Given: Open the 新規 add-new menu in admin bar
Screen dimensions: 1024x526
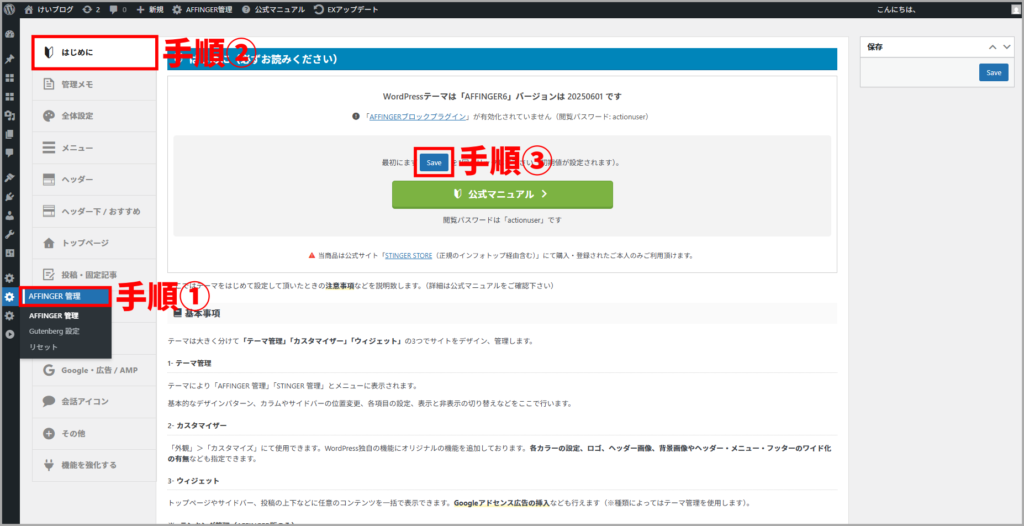Looking at the screenshot, I should coord(149,9).
